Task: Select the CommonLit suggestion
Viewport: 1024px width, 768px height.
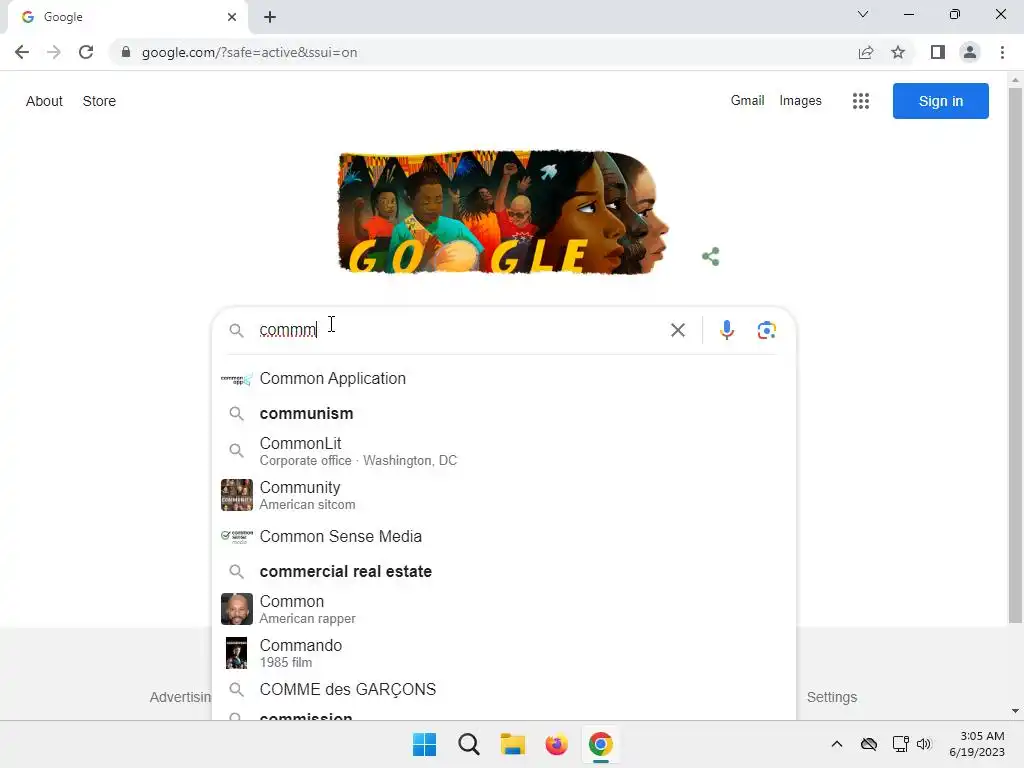Action: (x=504, y=451)
